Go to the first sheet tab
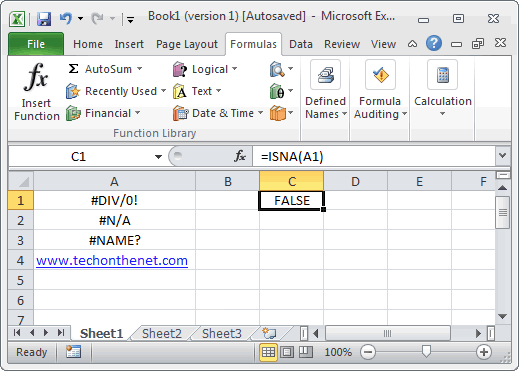Viewport: 519px width, 371px height. pyautogui.click(x=17, y=333)
